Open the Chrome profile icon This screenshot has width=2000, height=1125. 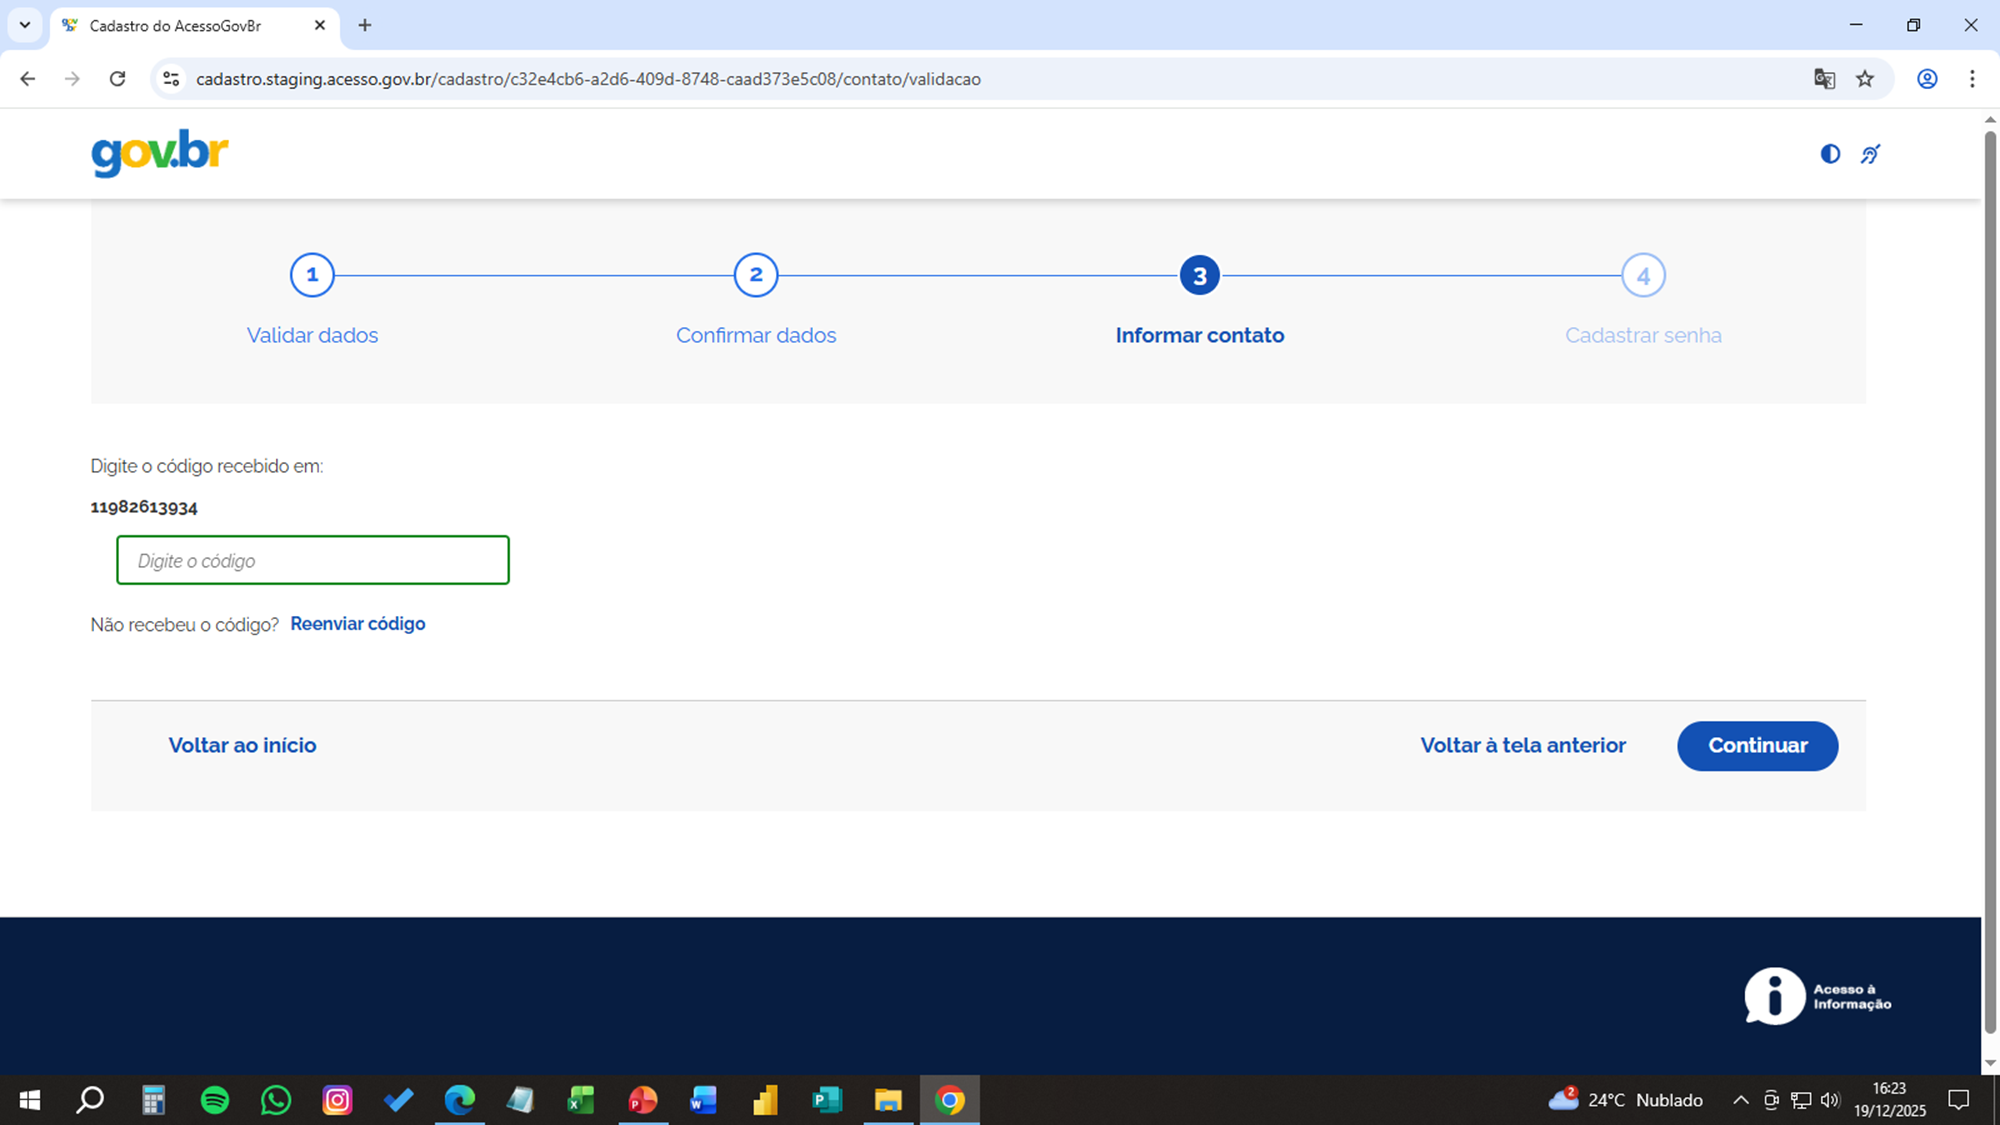pyautogui.click(x=1927, y=79)
